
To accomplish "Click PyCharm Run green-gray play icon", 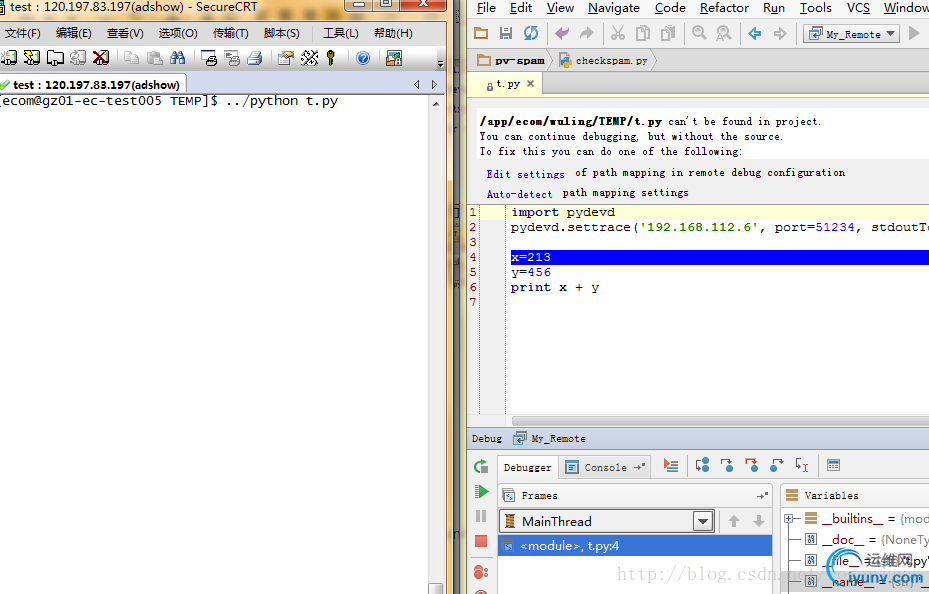I will click(x=914, y=33).
